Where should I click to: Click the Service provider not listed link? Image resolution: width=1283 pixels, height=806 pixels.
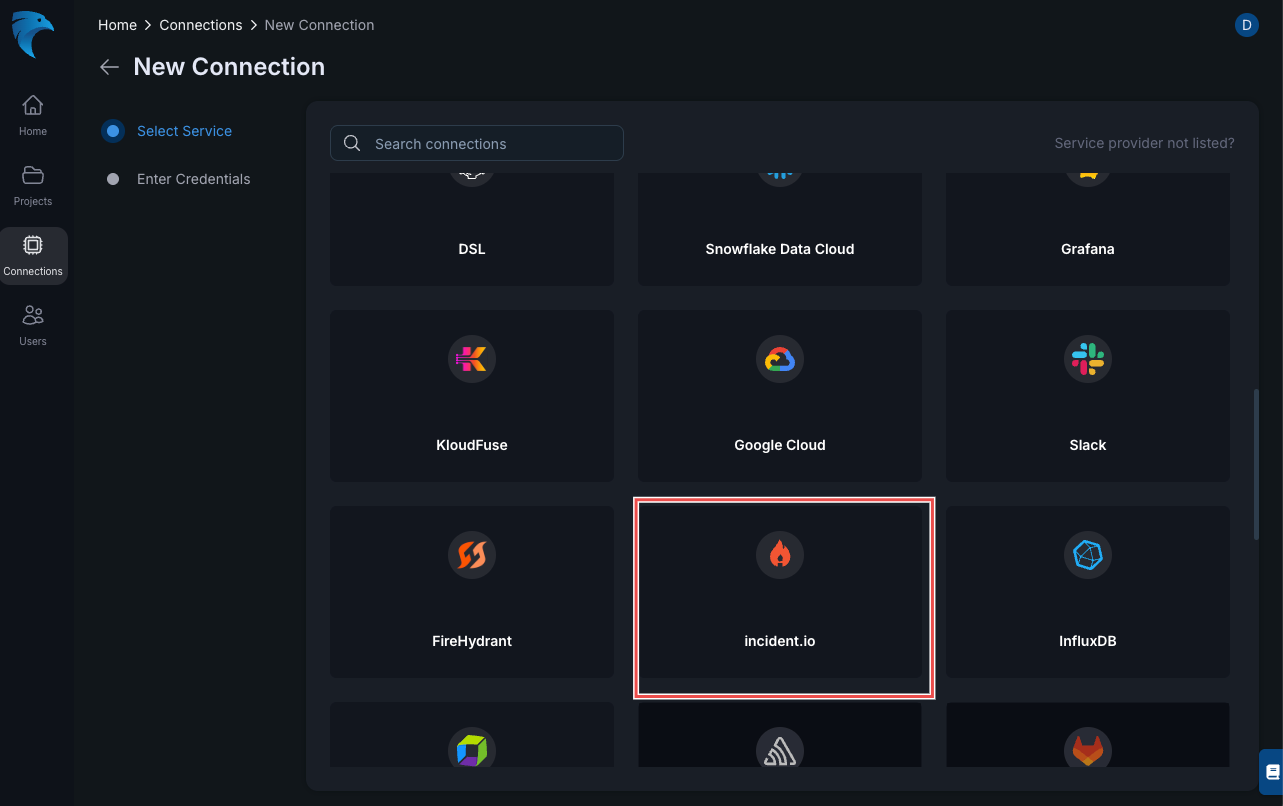[x=1144, y=143]
